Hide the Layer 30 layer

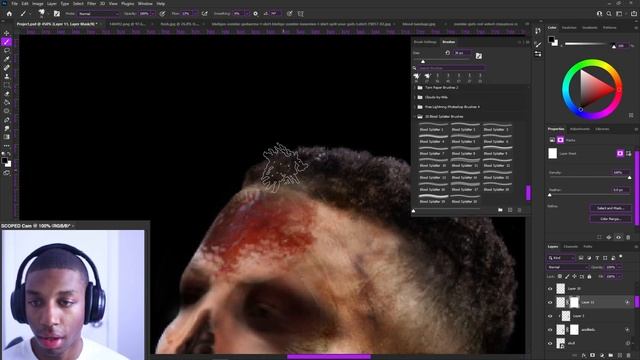(x=550, y=289)
